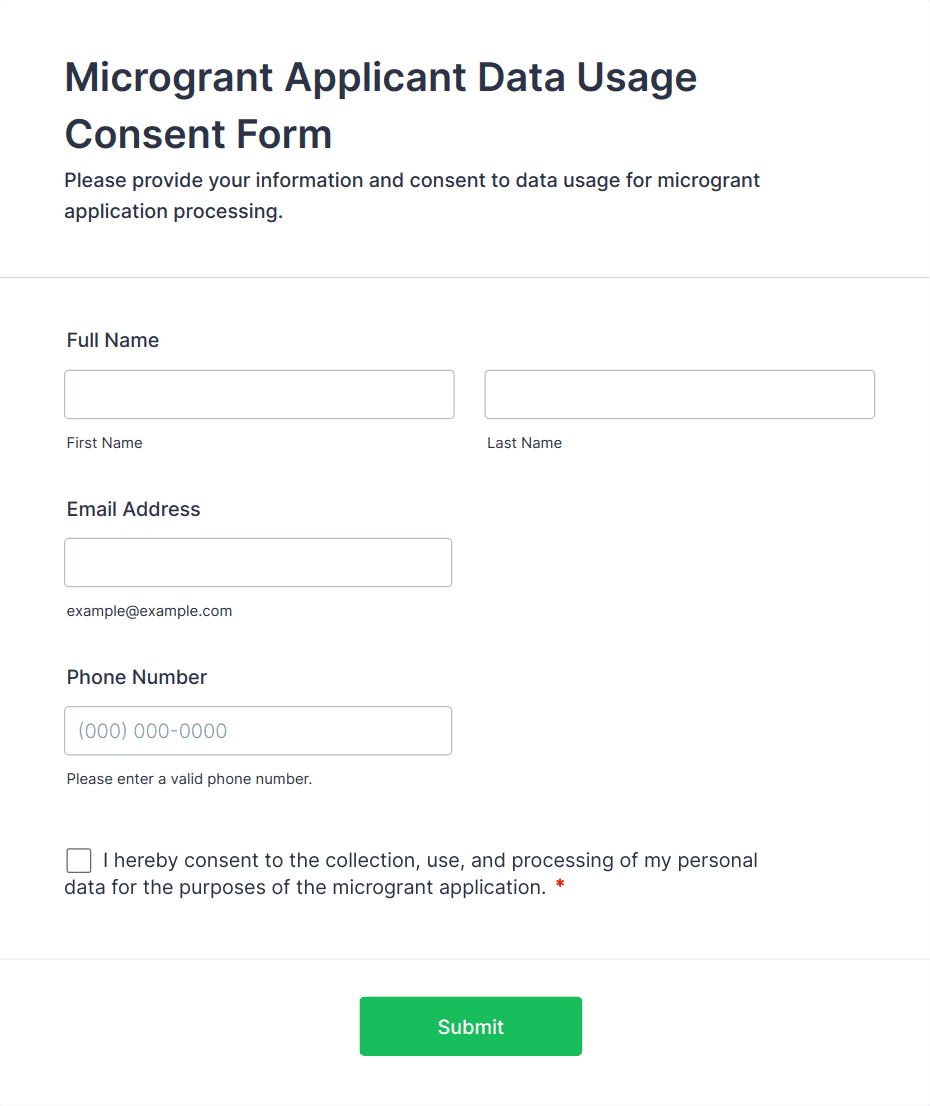Click the valid phone number hint
This screenshot has height=1106, width=930.
(189, 779)
